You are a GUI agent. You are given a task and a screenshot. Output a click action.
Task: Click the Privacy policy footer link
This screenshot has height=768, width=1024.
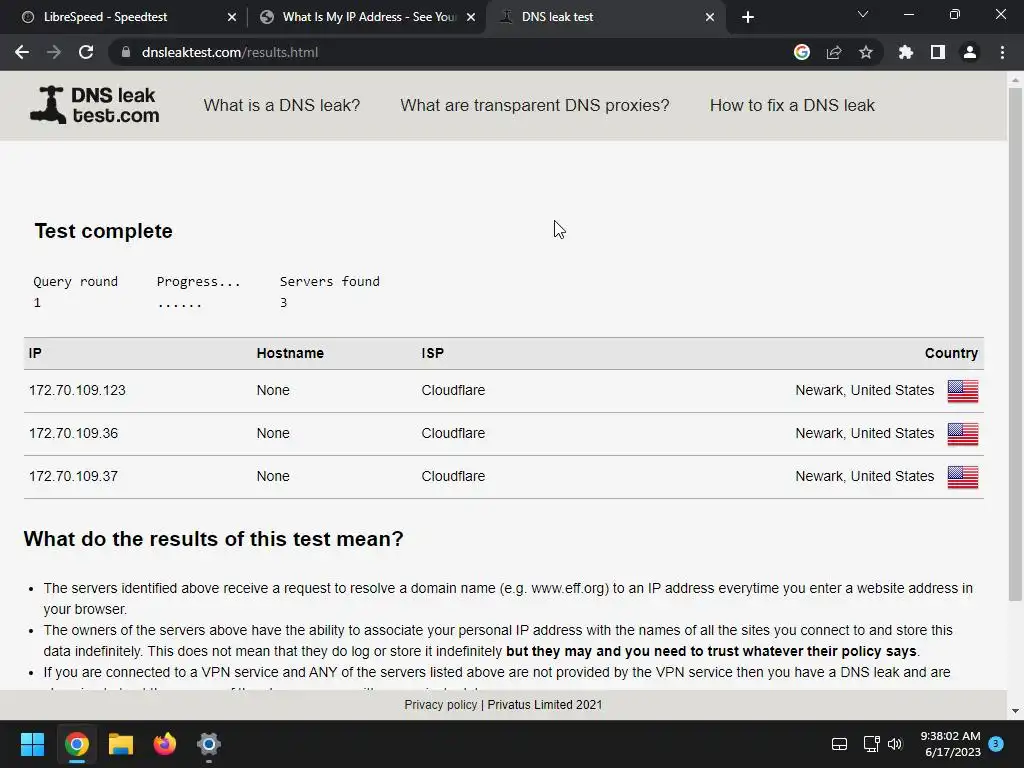click(x=441, y=705)
